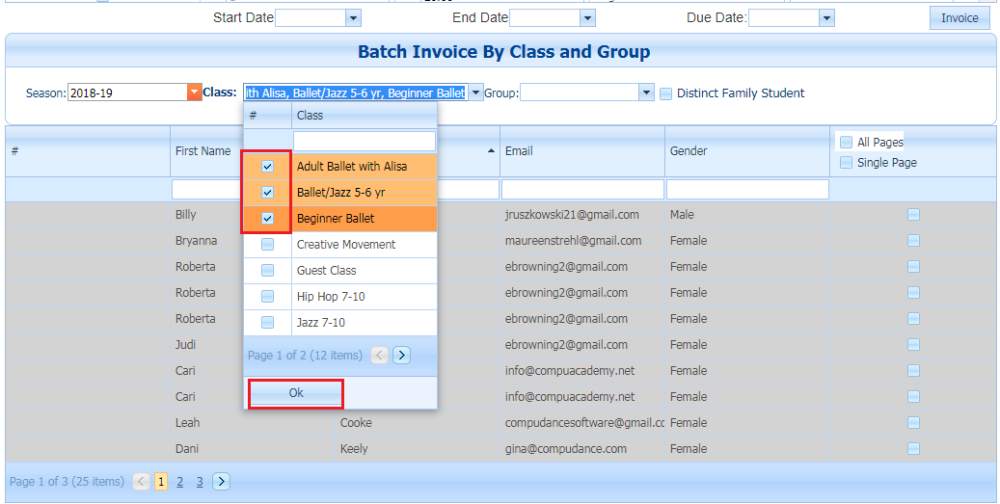Click email gina@compudance.com

[566, 449]
